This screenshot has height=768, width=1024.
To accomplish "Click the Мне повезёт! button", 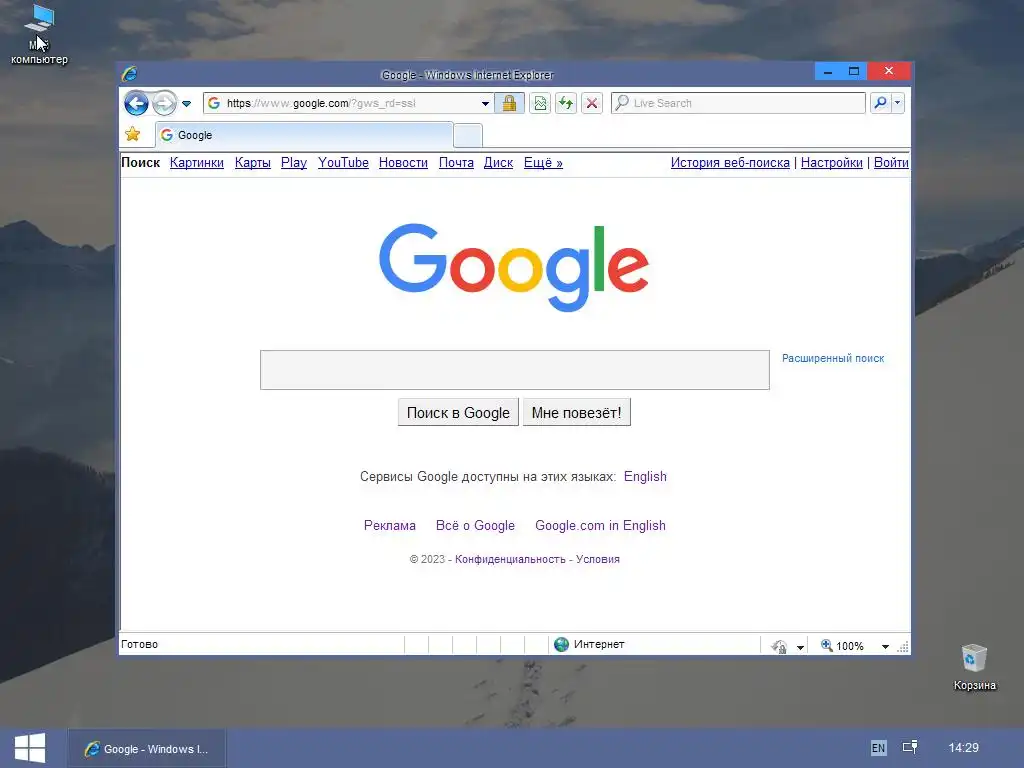I will tap(577, 412).
